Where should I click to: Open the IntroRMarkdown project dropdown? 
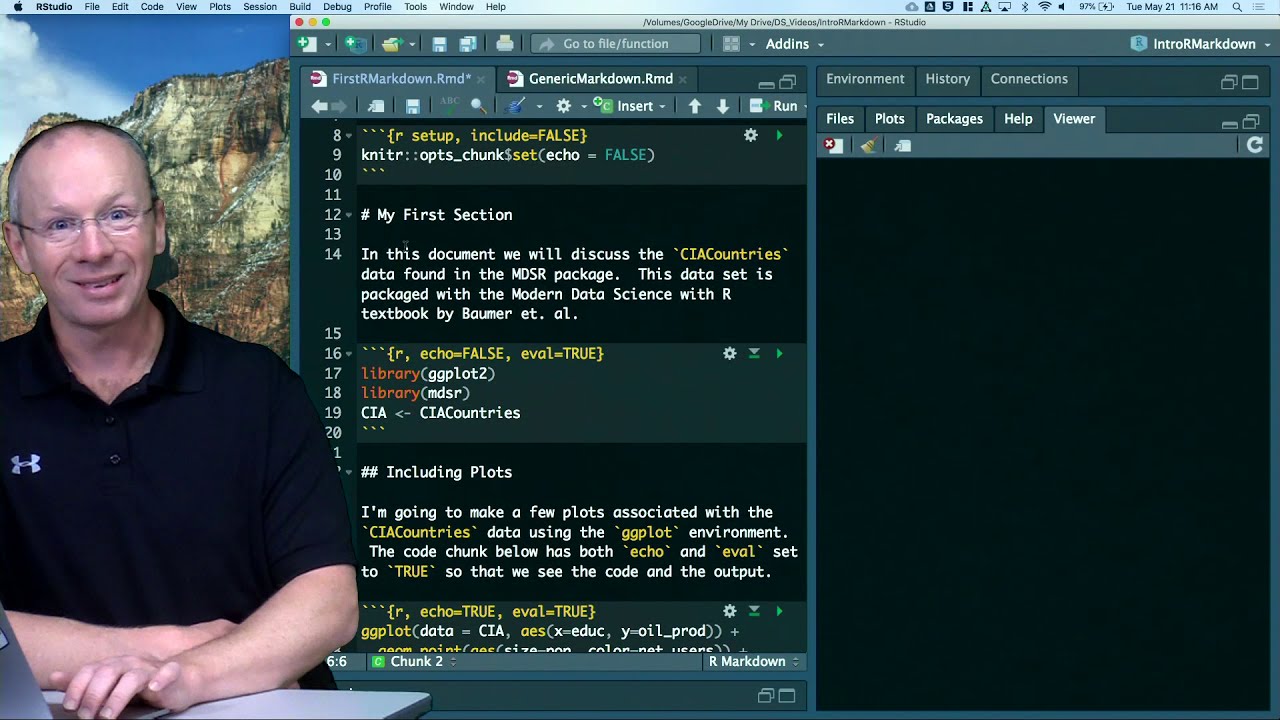point(1265,45)
